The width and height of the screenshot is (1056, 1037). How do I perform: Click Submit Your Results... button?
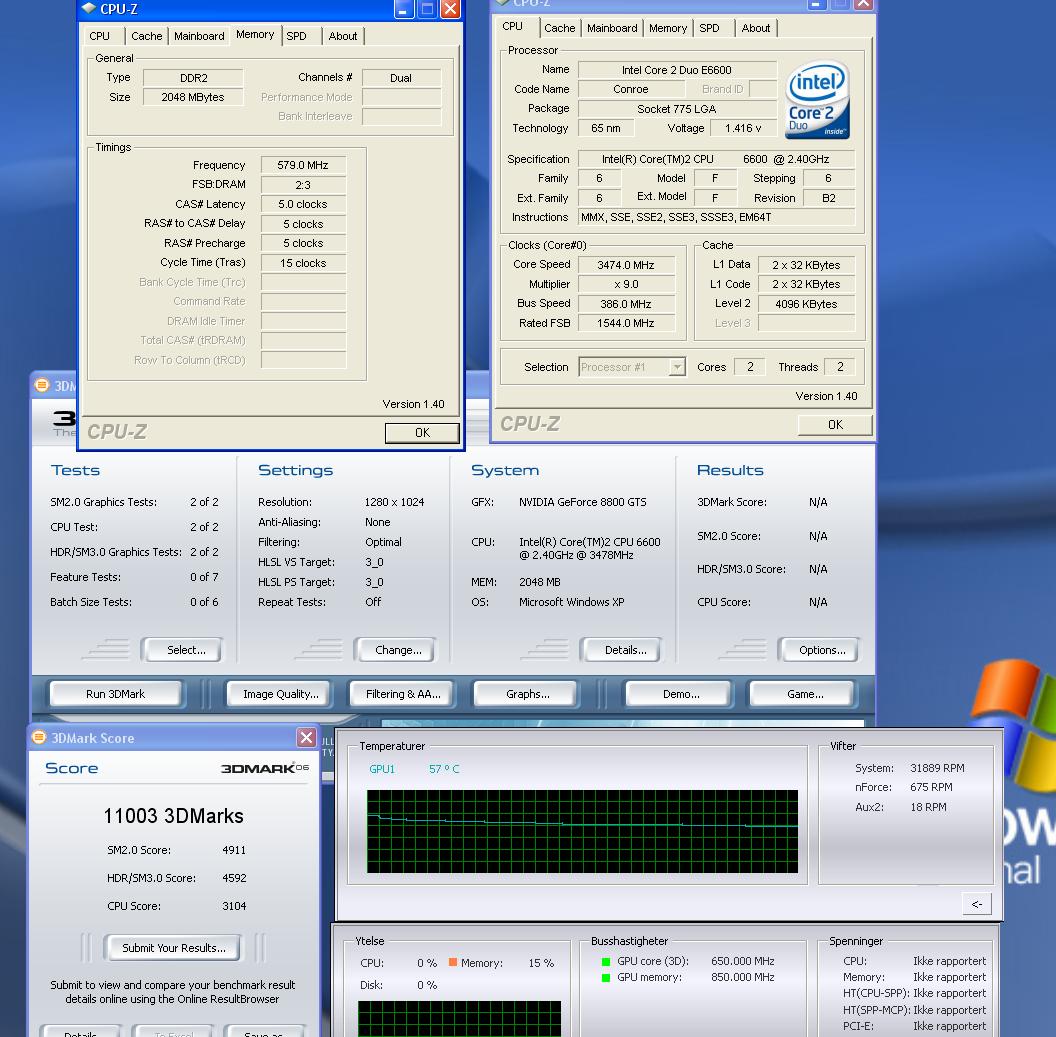click(174, 948)
